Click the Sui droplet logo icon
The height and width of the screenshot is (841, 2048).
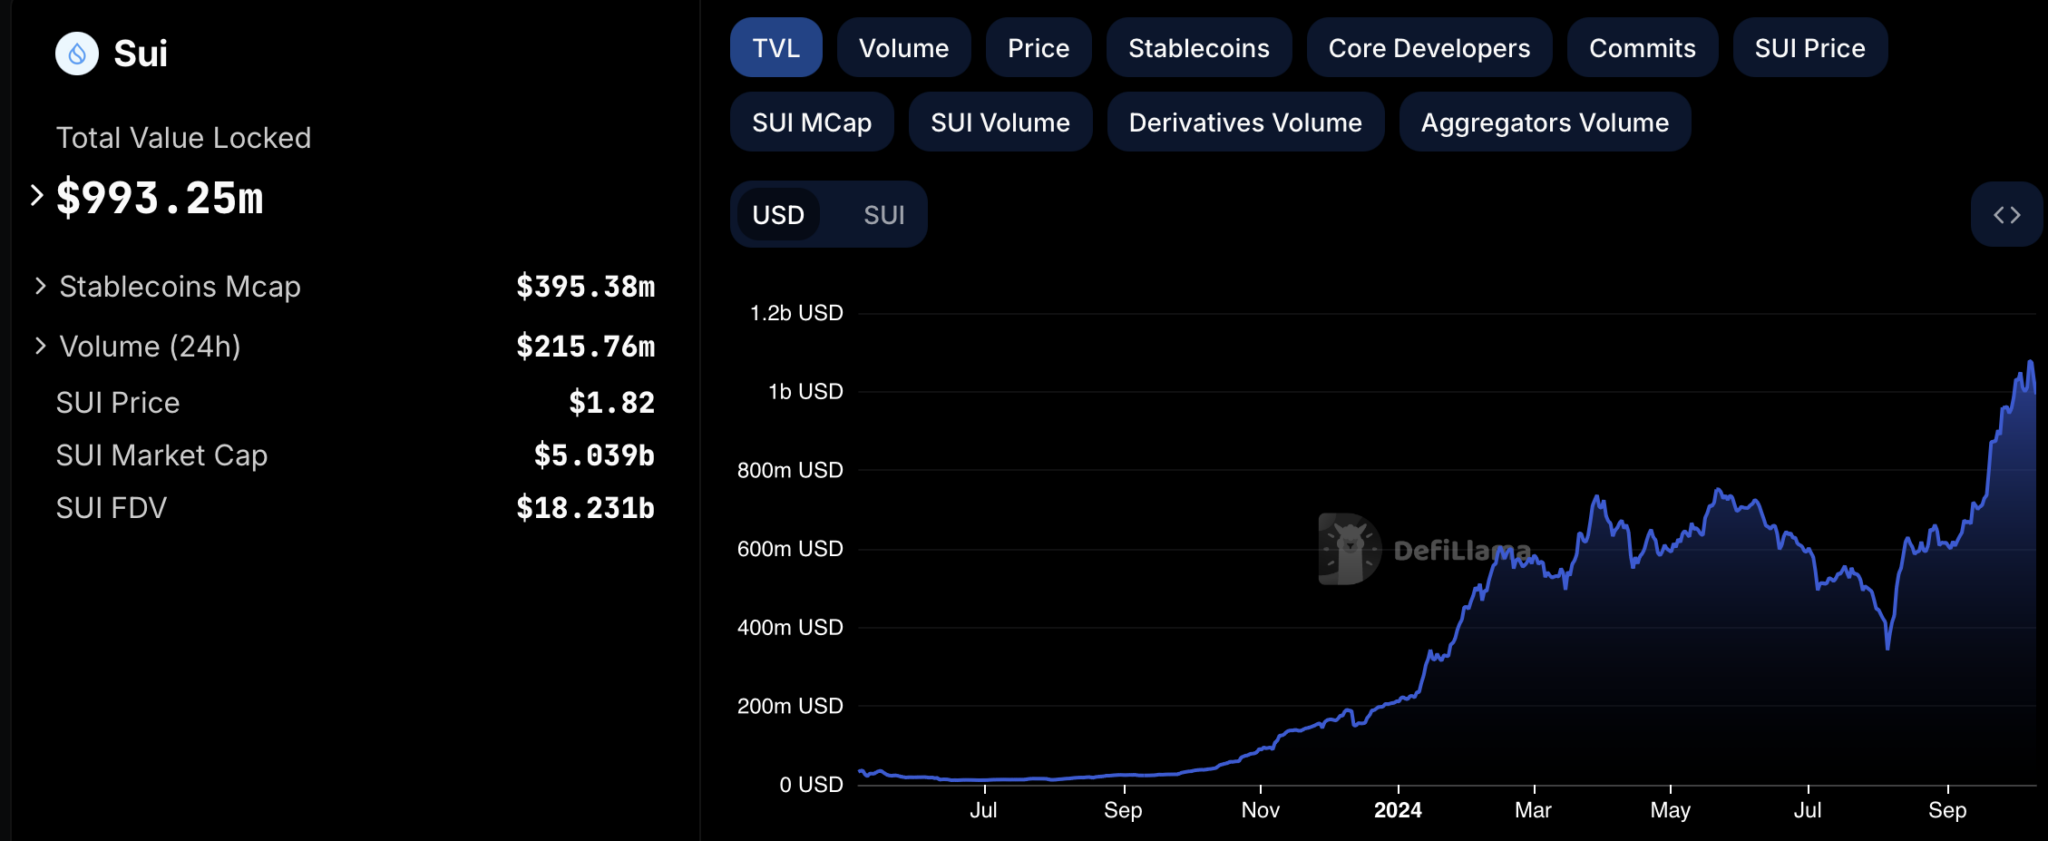pyautogui.click(x=77, y=54)
